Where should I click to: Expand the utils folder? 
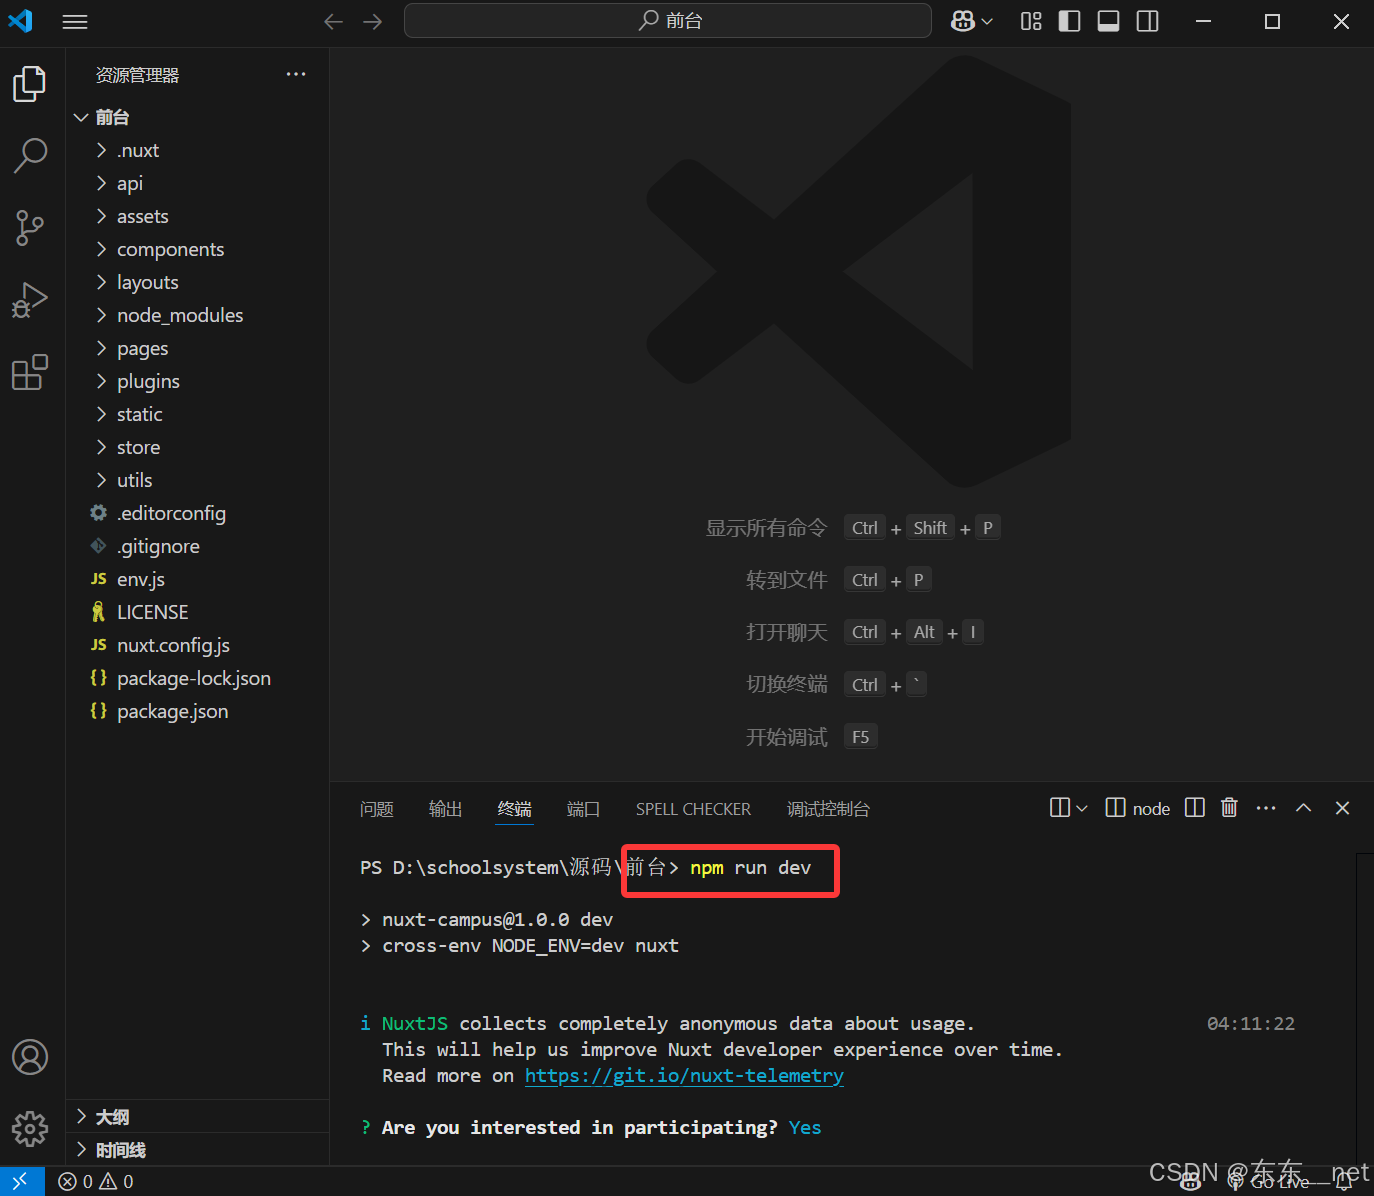click(198, 480)
